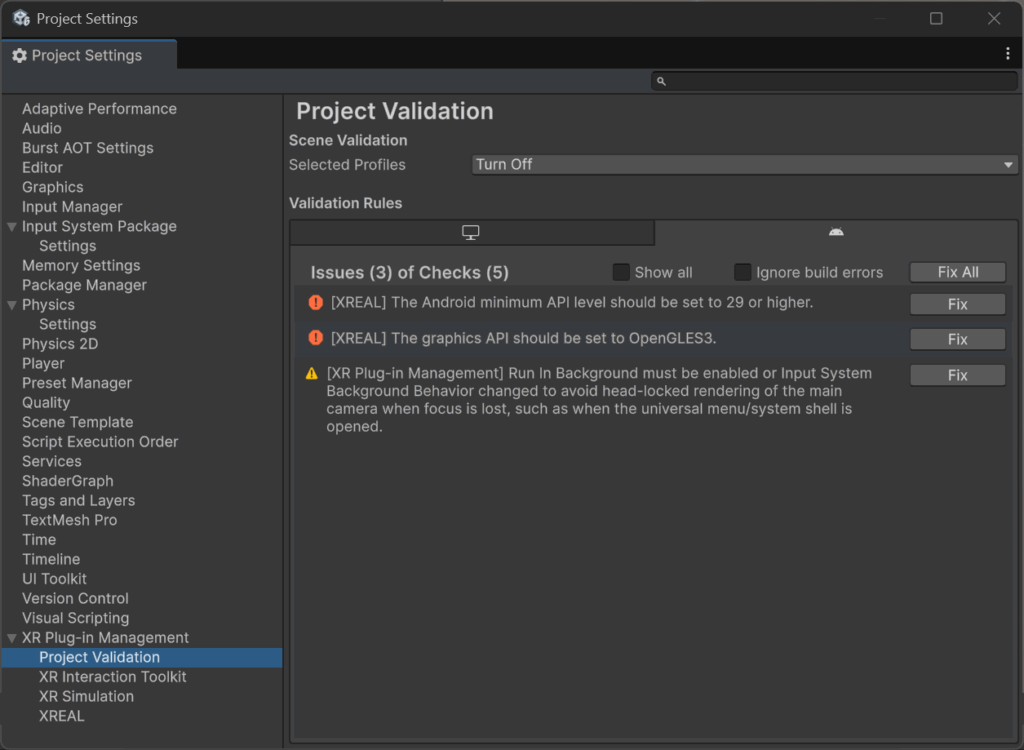Click warning icon for Run In Background issue
1024x750 pixels.
coord(312,374)
